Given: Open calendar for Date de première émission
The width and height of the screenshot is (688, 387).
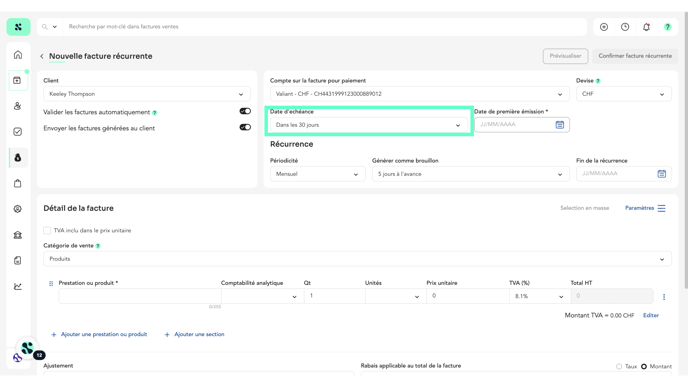Looking at the screenshot, I should coord(559,125).
